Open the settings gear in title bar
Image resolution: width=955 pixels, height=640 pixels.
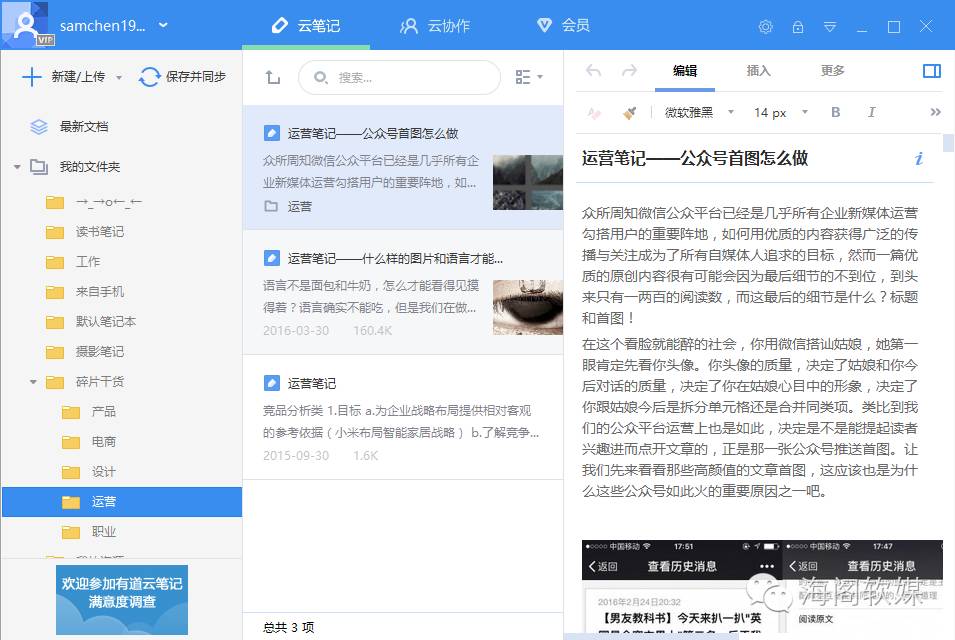765,27
